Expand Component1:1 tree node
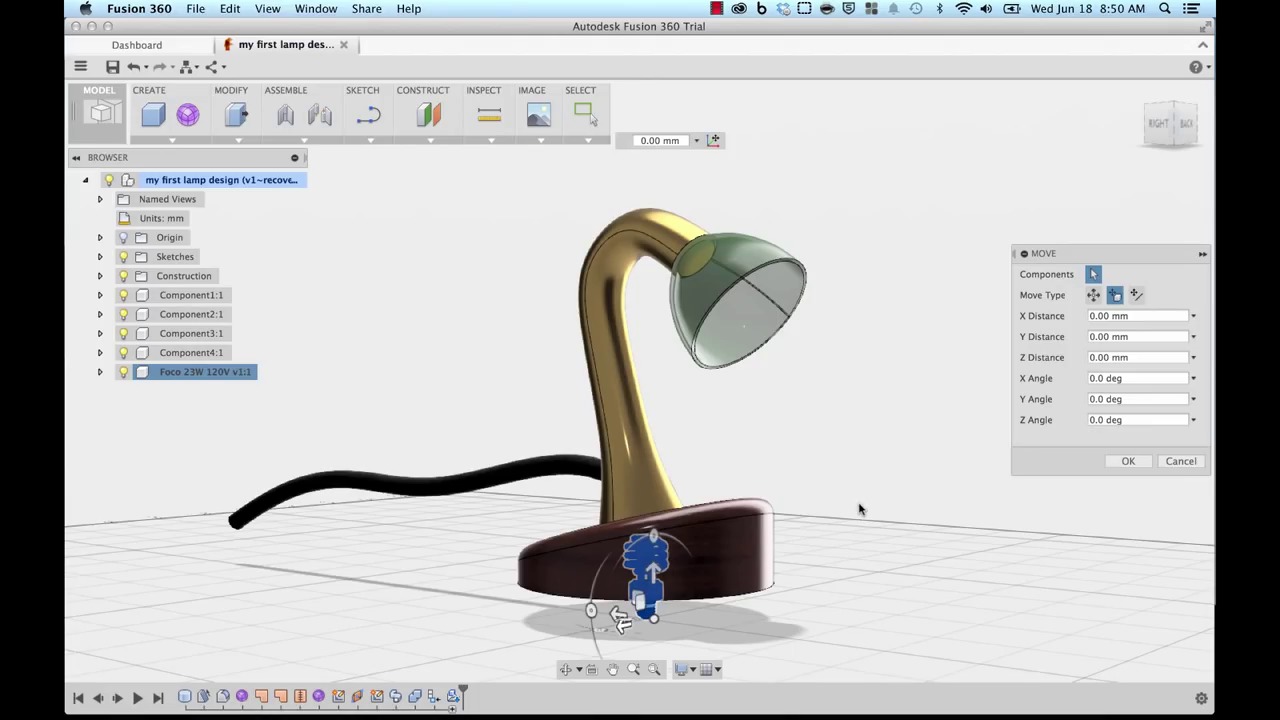Screen dimensions: 1280x720 [x=100, y=295]
